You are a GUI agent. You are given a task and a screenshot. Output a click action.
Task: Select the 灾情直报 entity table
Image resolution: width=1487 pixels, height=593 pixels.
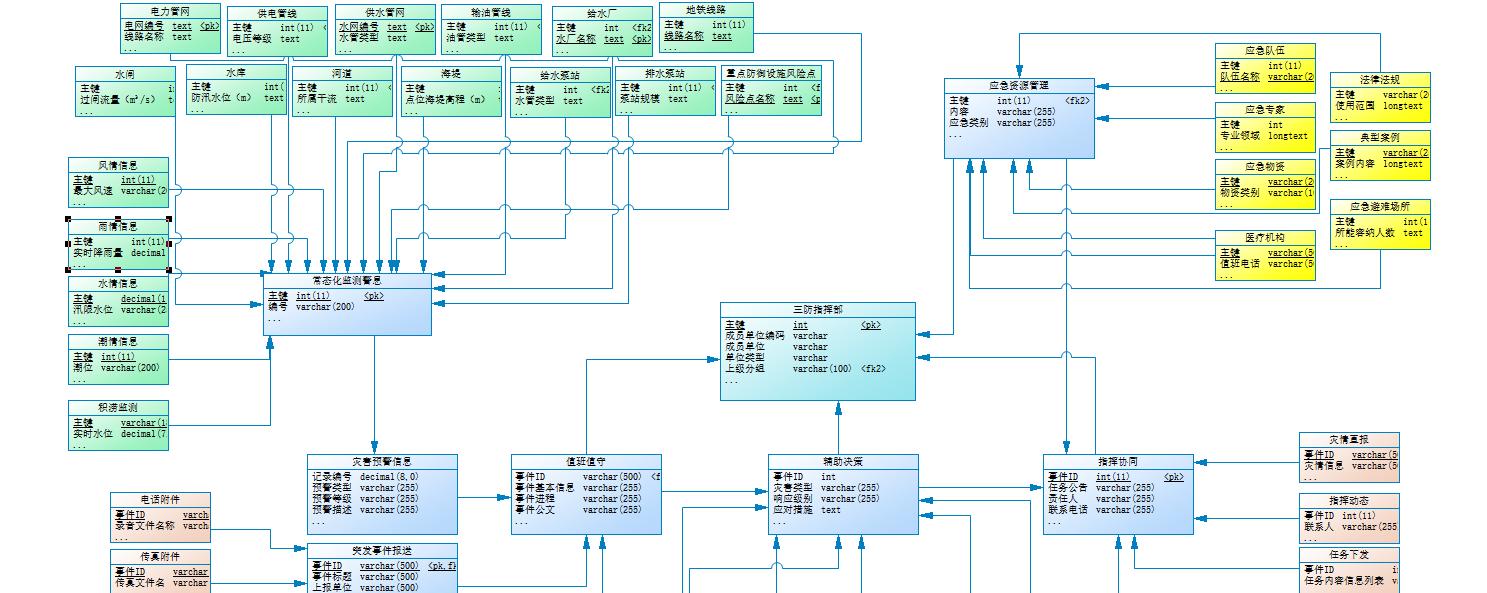1349,457
